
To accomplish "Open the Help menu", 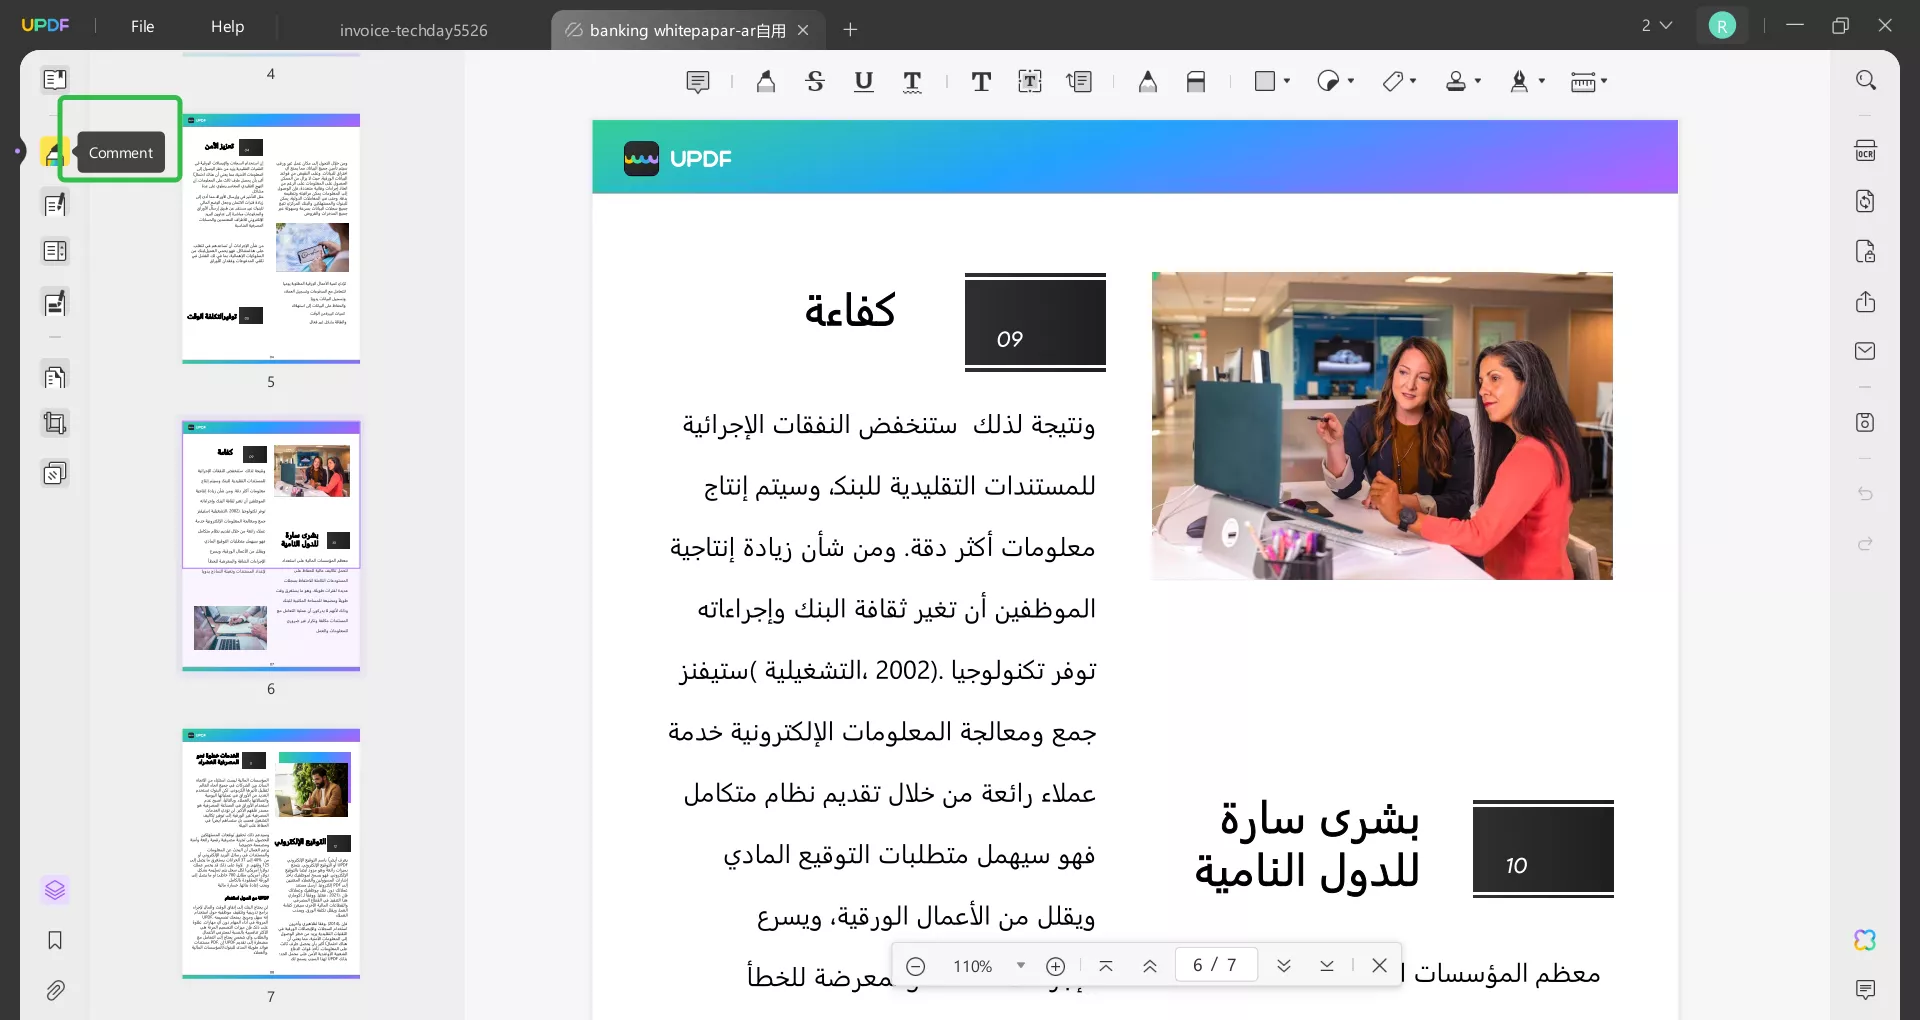I will 227,27.
